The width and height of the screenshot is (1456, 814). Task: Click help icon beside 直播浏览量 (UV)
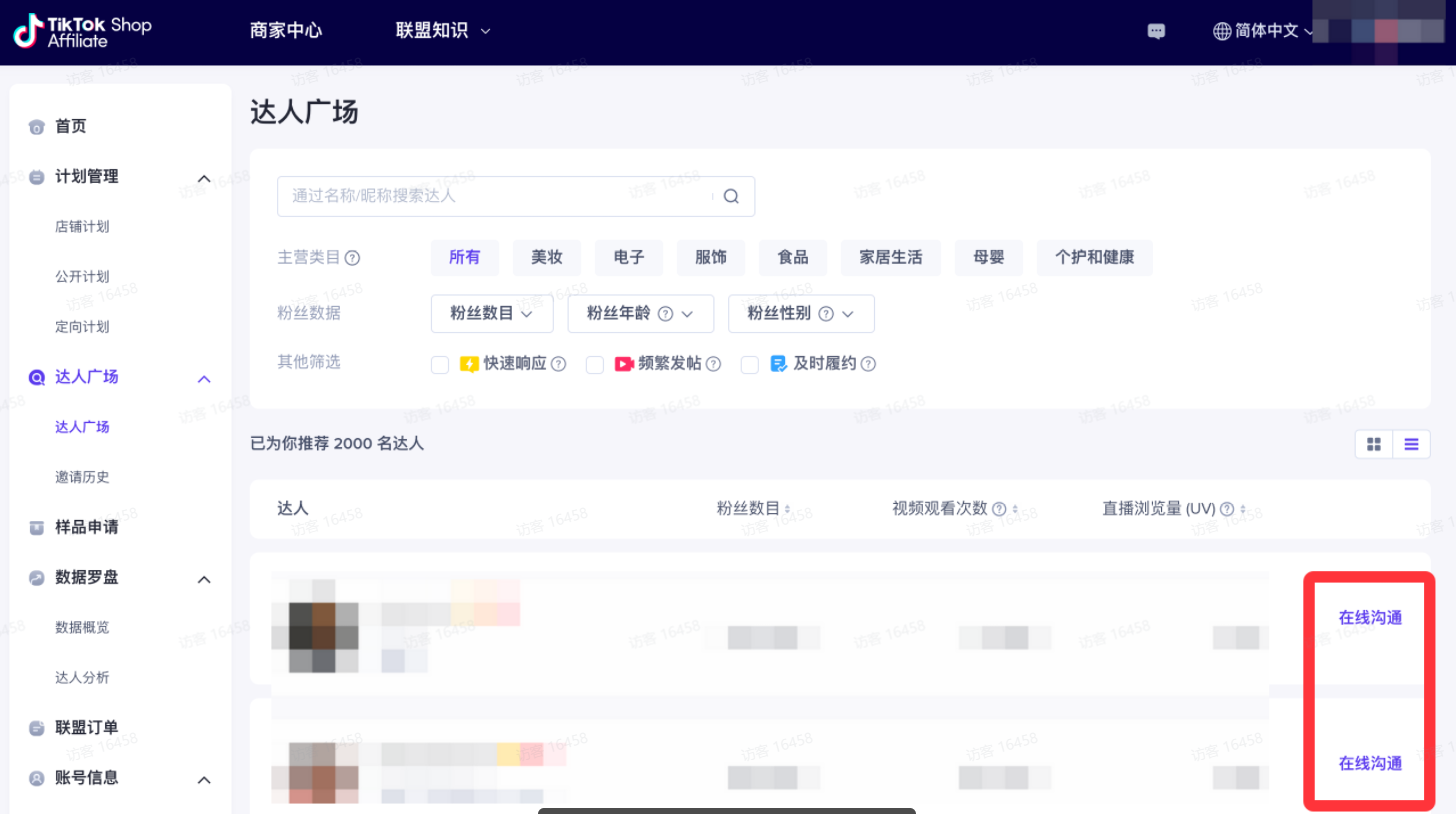[1227, 509]
